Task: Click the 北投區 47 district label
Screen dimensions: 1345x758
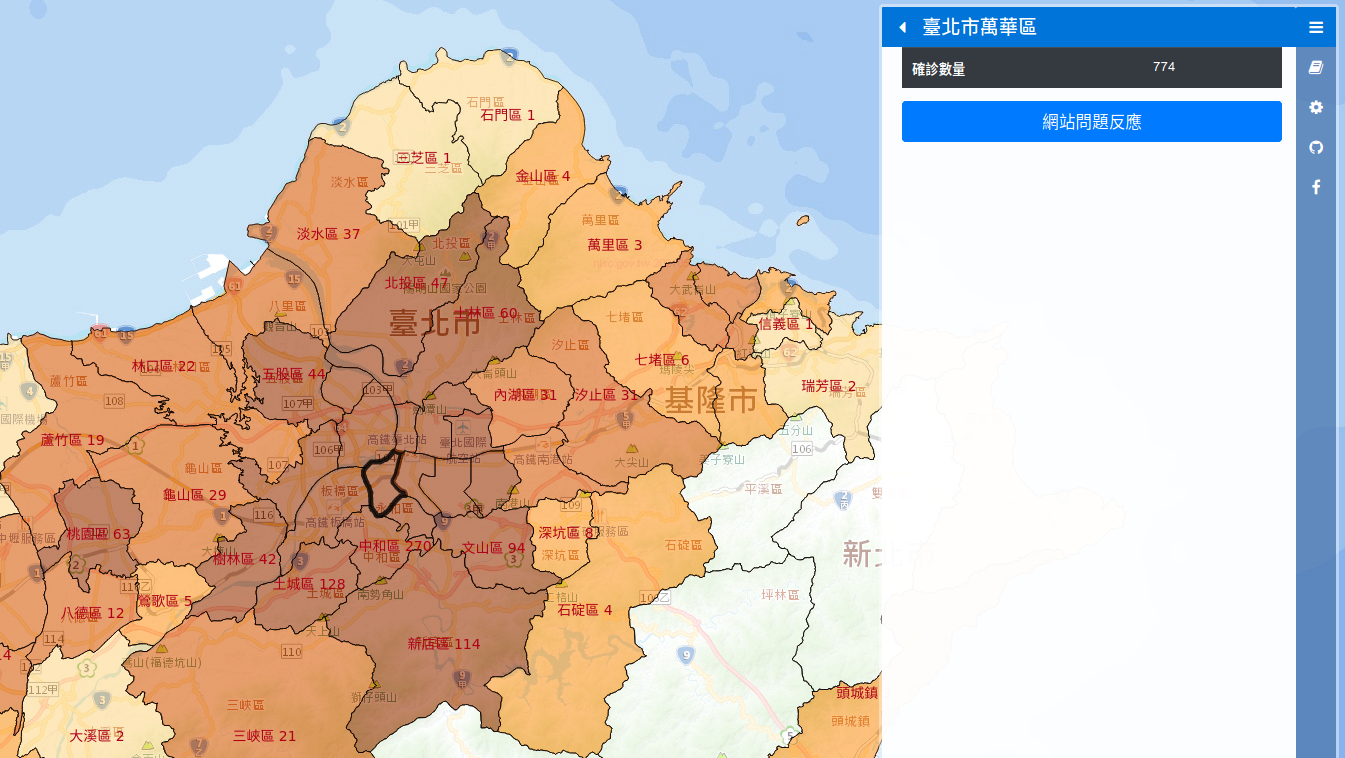Action: click(417, 283)
